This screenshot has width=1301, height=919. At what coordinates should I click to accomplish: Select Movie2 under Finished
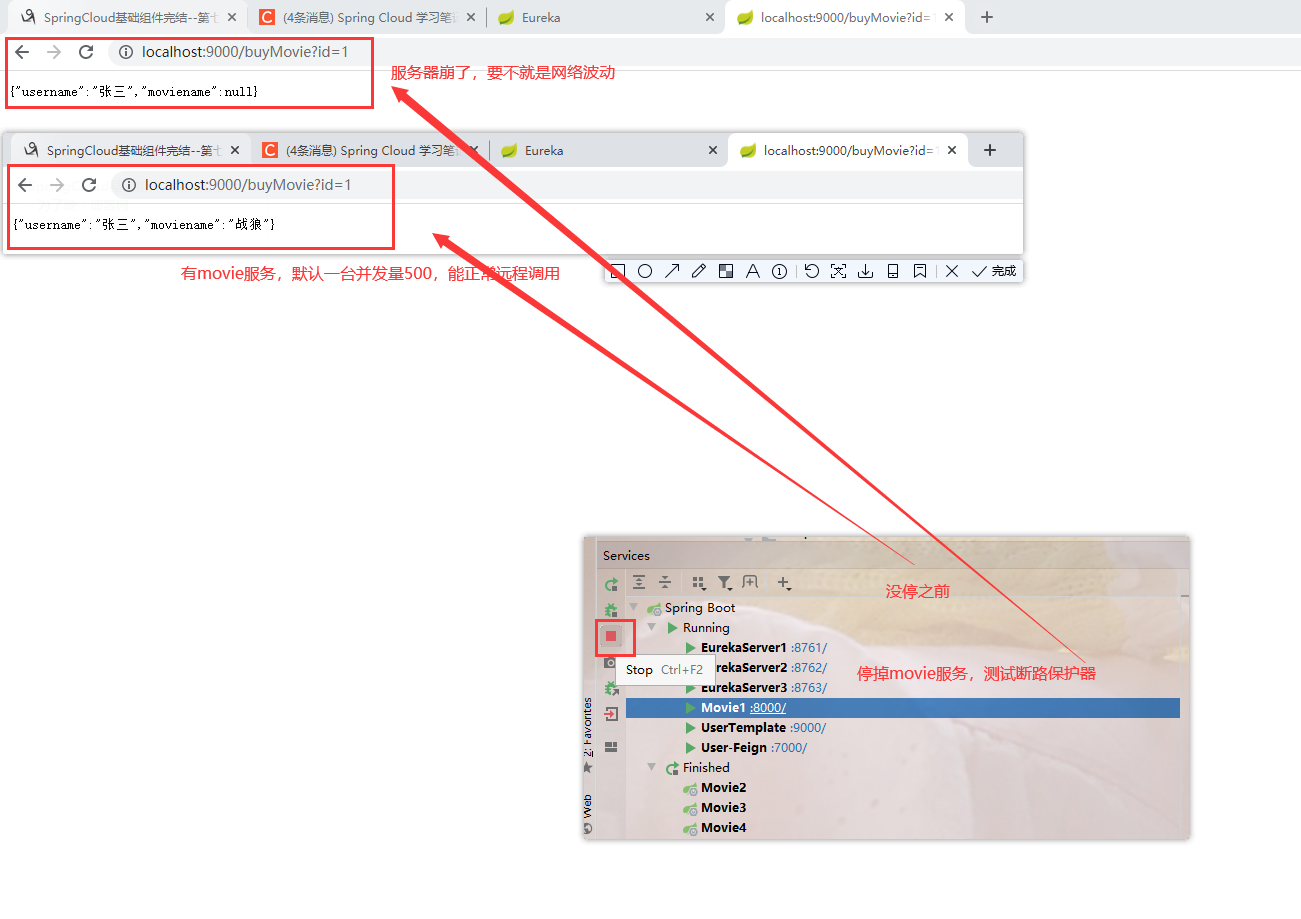(723, 787)
